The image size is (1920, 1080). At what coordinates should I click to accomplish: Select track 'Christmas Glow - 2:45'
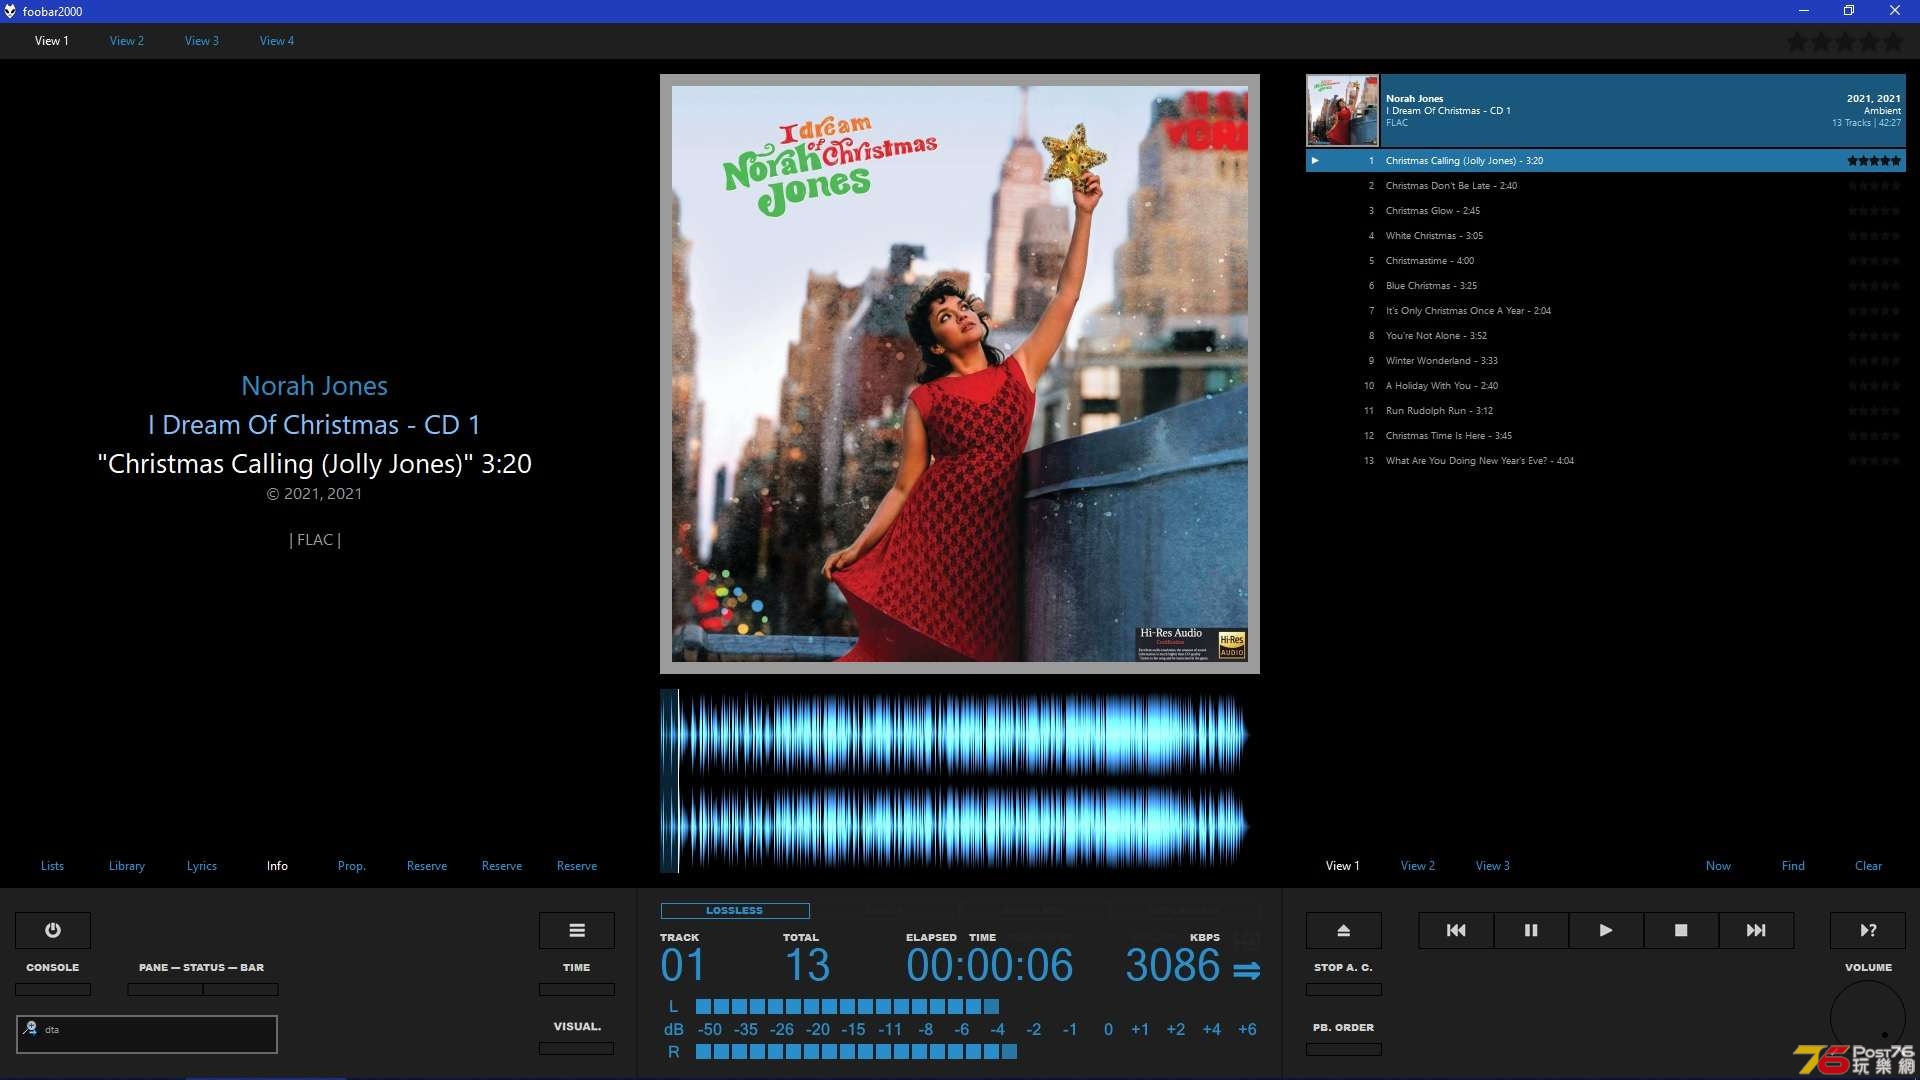1605,210
